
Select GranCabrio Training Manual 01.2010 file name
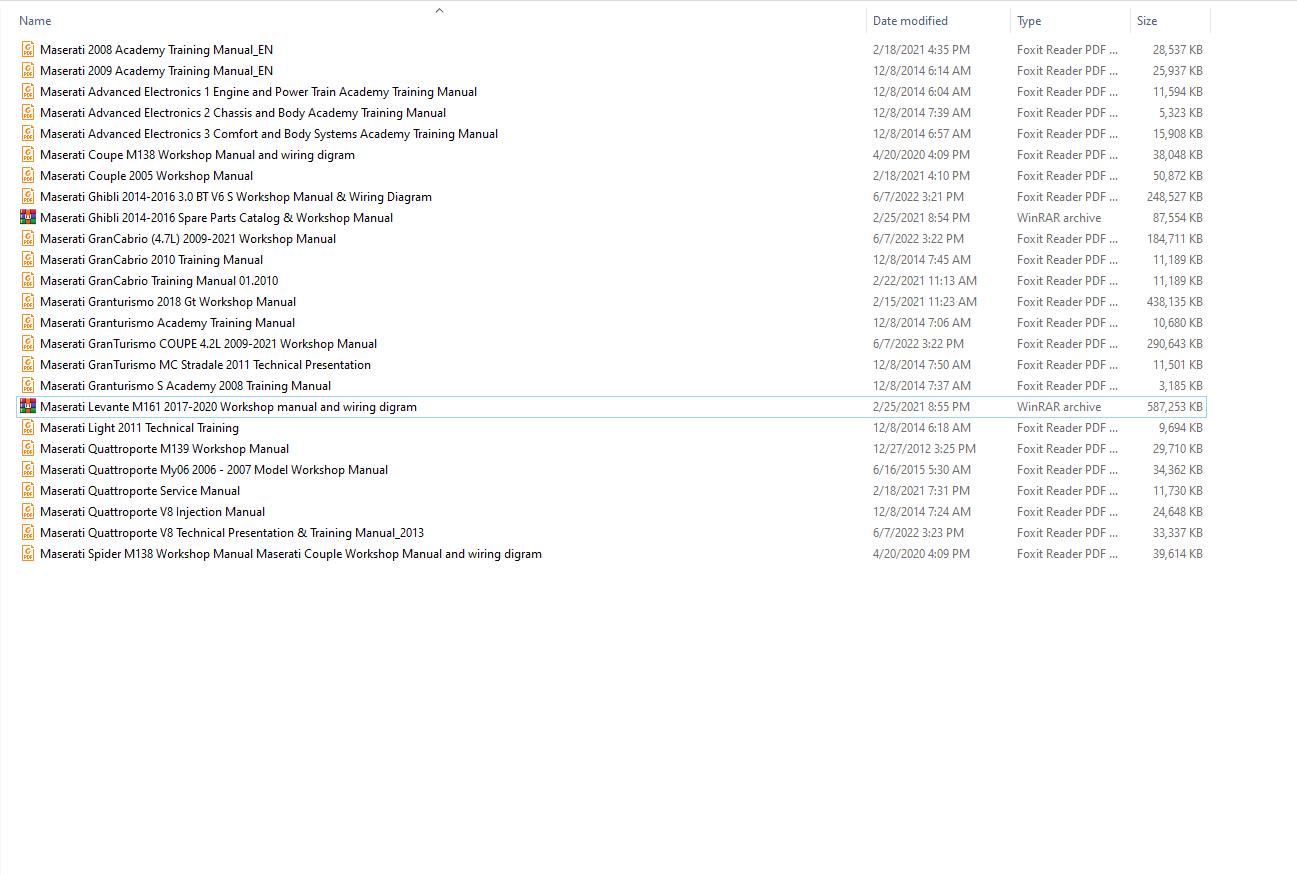click(x=159, y=280)
